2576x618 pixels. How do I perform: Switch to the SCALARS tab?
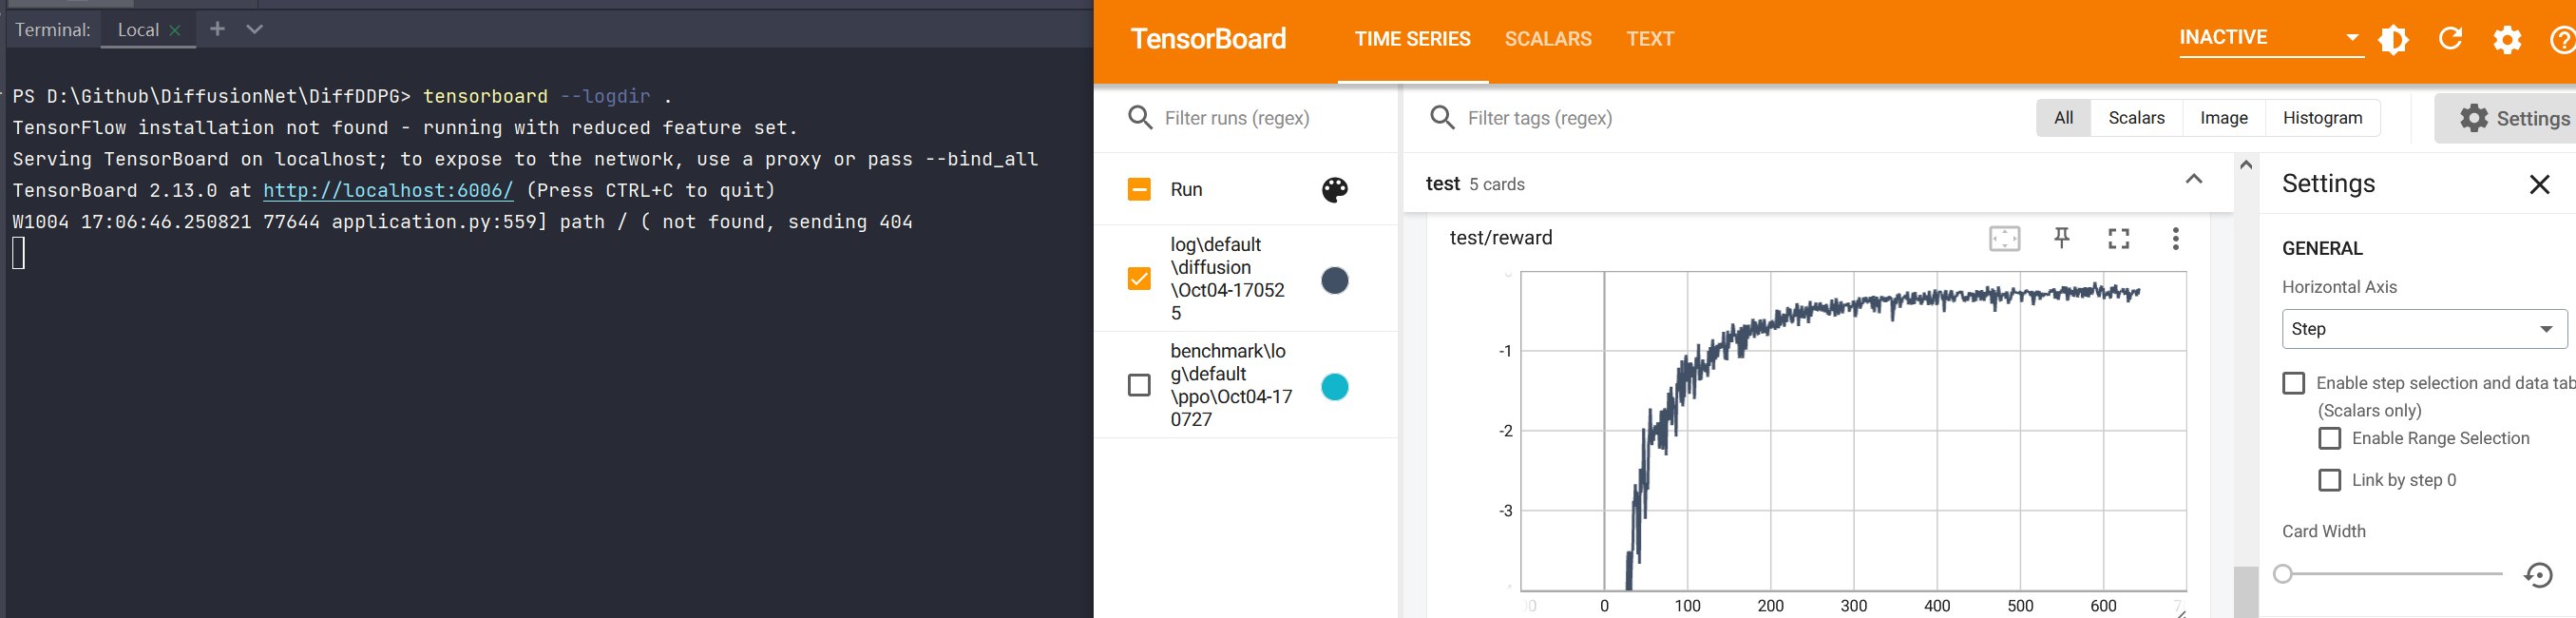1548,39
